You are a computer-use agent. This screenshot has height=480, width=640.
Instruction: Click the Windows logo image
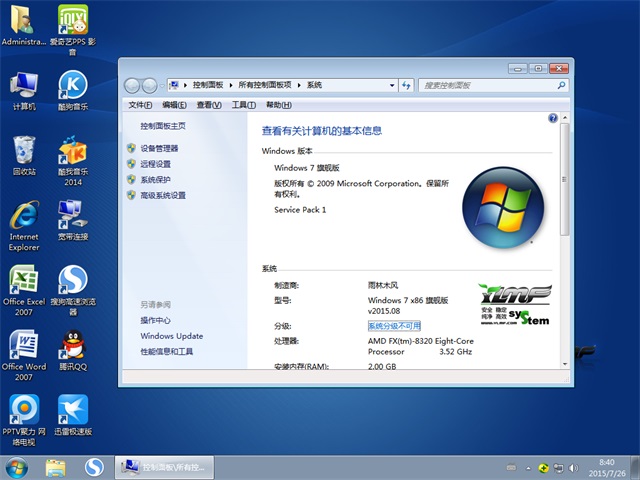[x=503, y=207]
